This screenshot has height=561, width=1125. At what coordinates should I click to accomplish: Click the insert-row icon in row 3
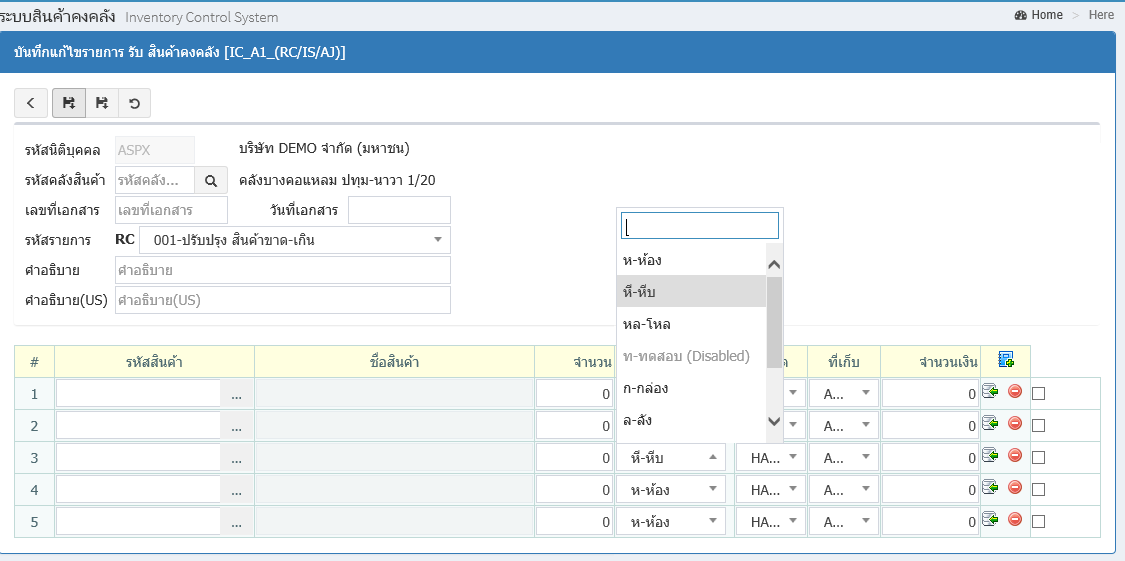991,456
